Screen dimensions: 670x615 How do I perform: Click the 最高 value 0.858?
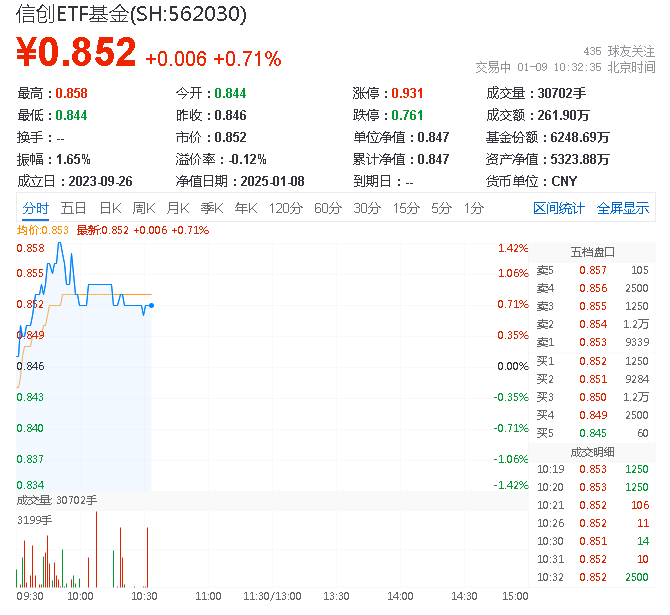point(71,93)
